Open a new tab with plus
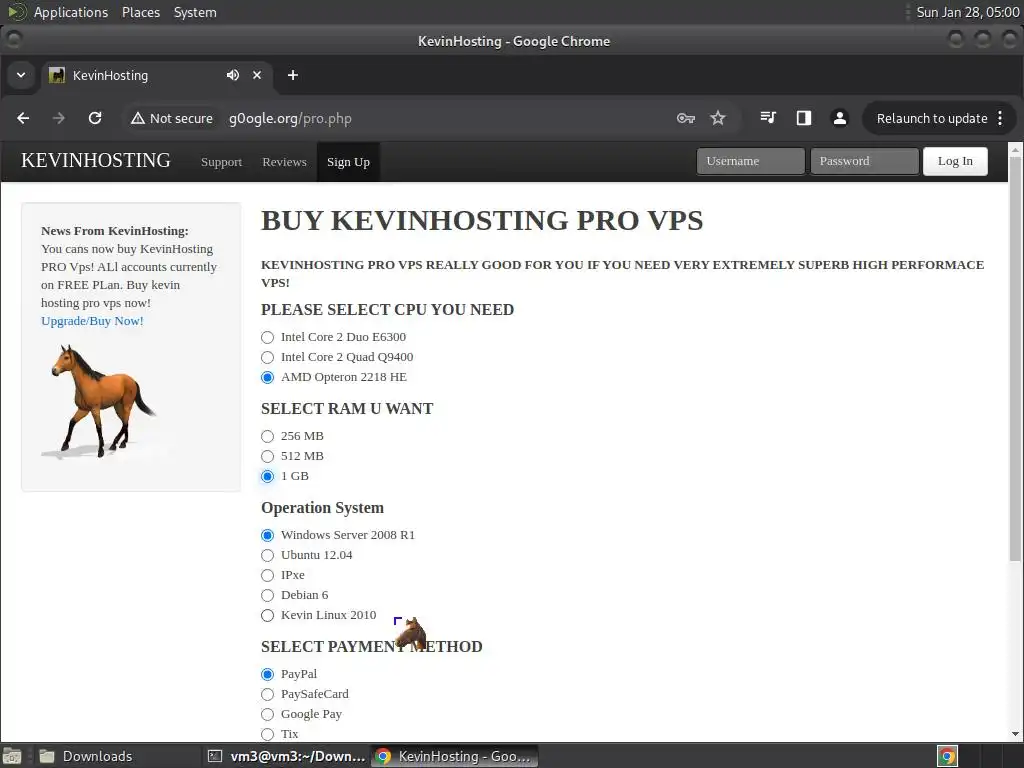The height and width of the screenshot is (768, 1024). point(293,75)
